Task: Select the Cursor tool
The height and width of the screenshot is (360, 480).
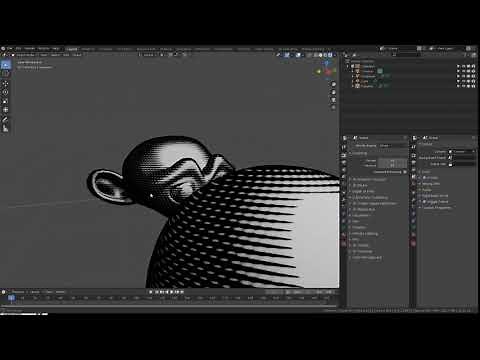Action: pyautogui.click(x=6, y=74)
